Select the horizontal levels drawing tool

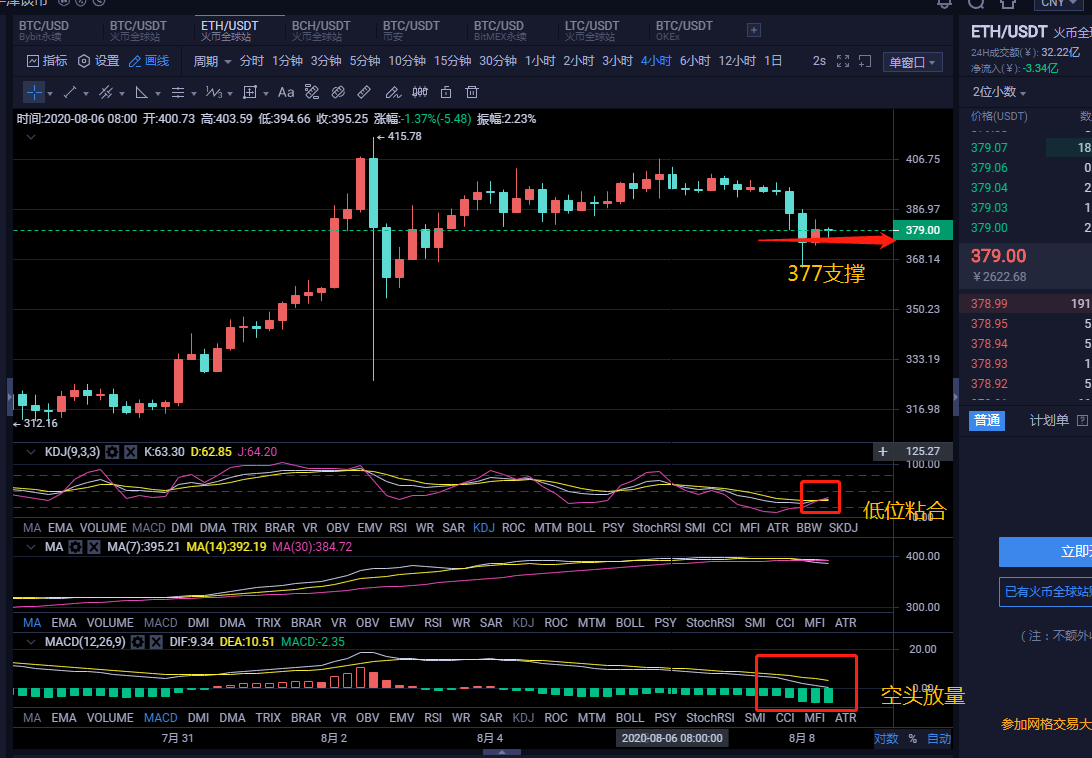click(178, 92)
